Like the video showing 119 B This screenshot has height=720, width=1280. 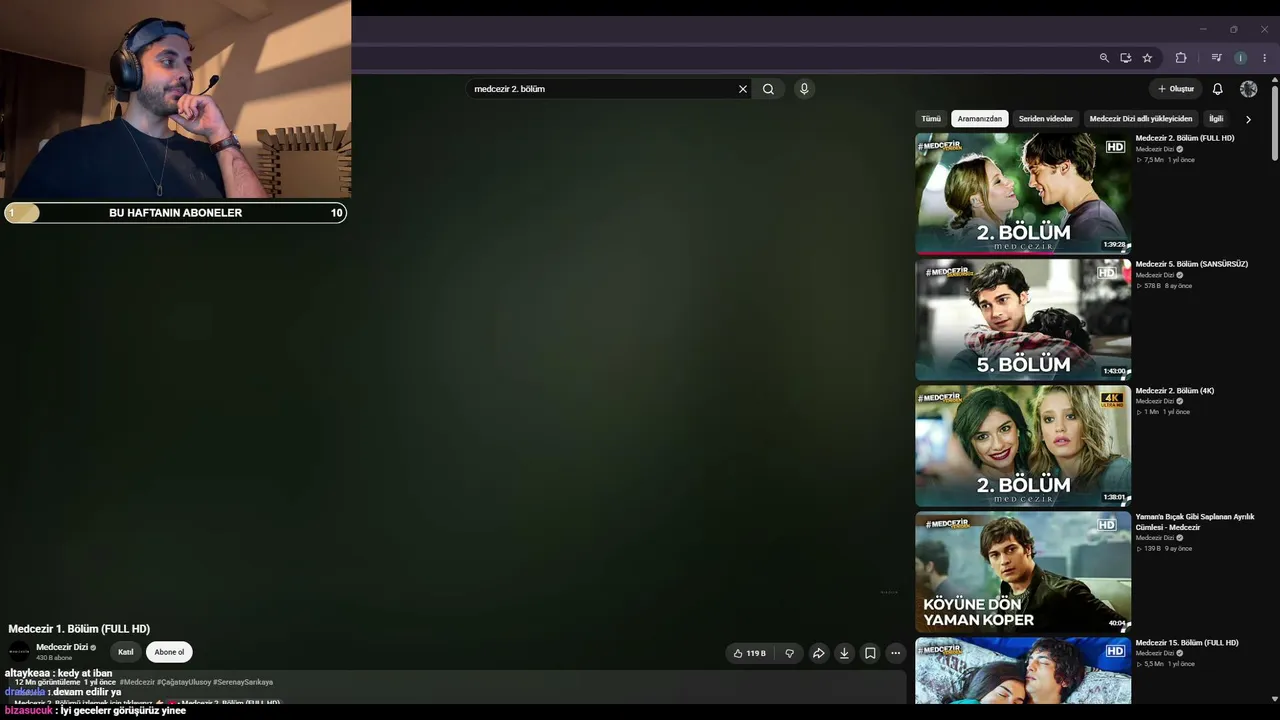tap(750, 653)
